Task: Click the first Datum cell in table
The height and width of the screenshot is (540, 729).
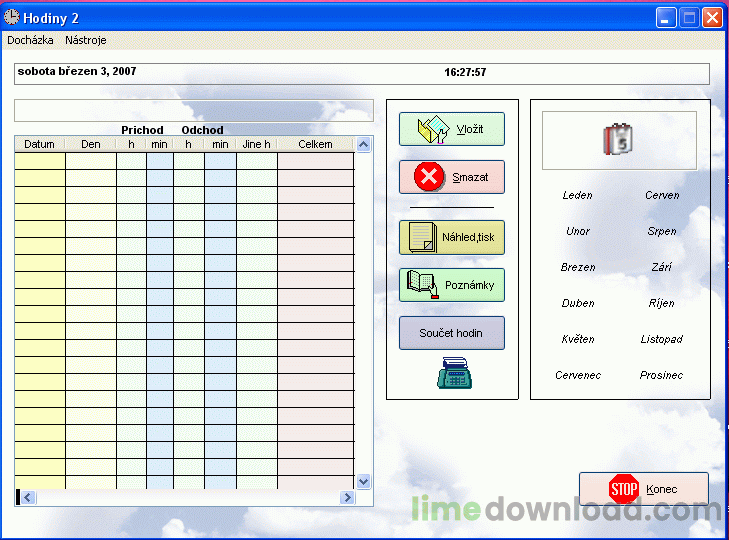Action: pyautogui.click(x=40, y=161)
